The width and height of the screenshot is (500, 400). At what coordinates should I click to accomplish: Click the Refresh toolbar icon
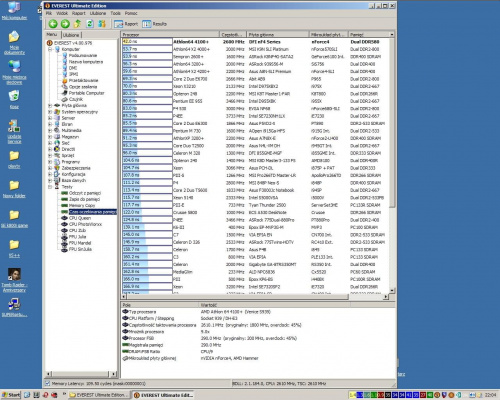pyautogui.click(x=90, y=24)
